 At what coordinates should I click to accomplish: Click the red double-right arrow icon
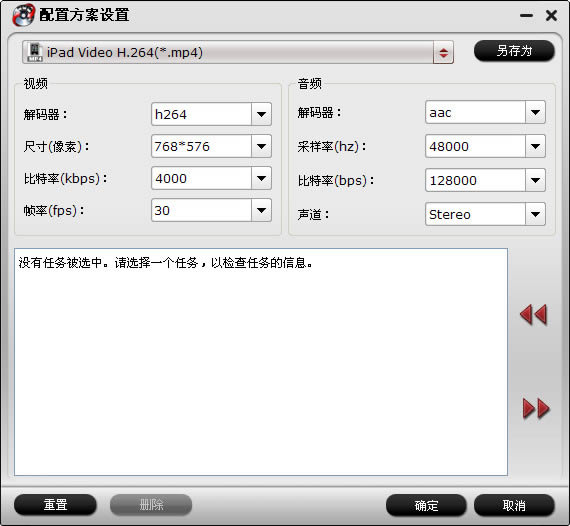[x=536, y=408]
